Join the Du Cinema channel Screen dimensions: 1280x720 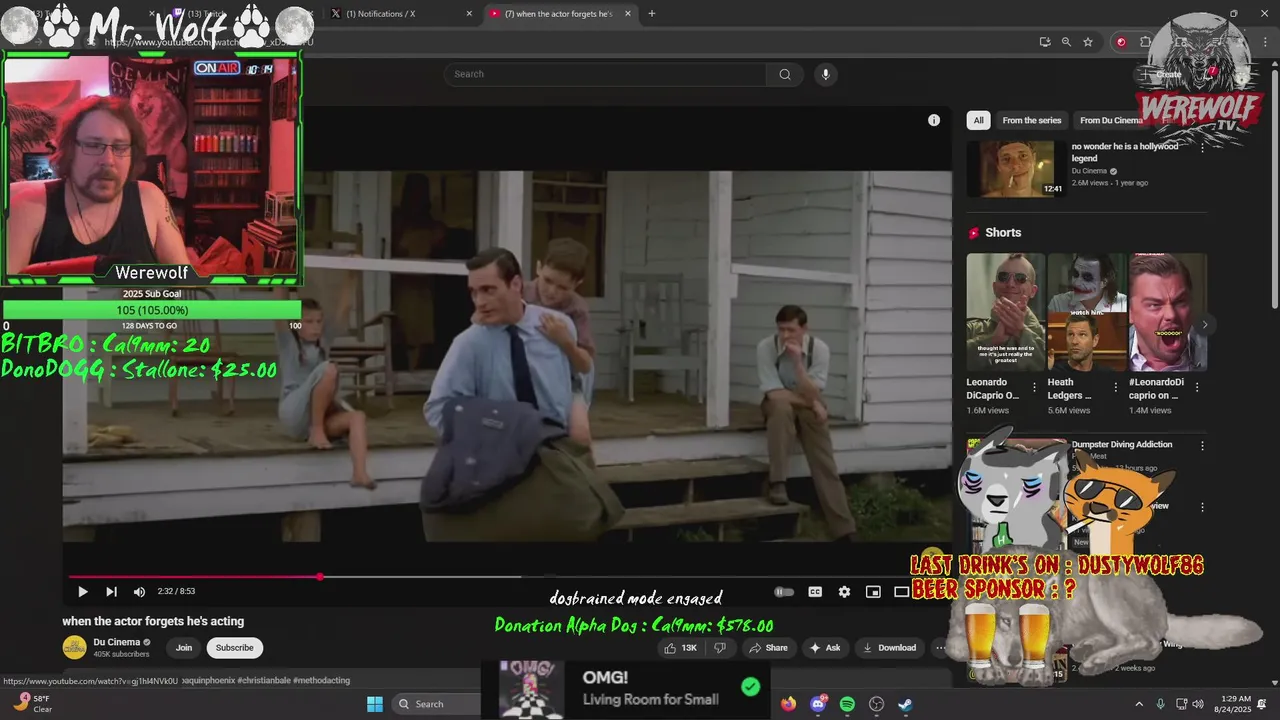click(x=184, y=648)
